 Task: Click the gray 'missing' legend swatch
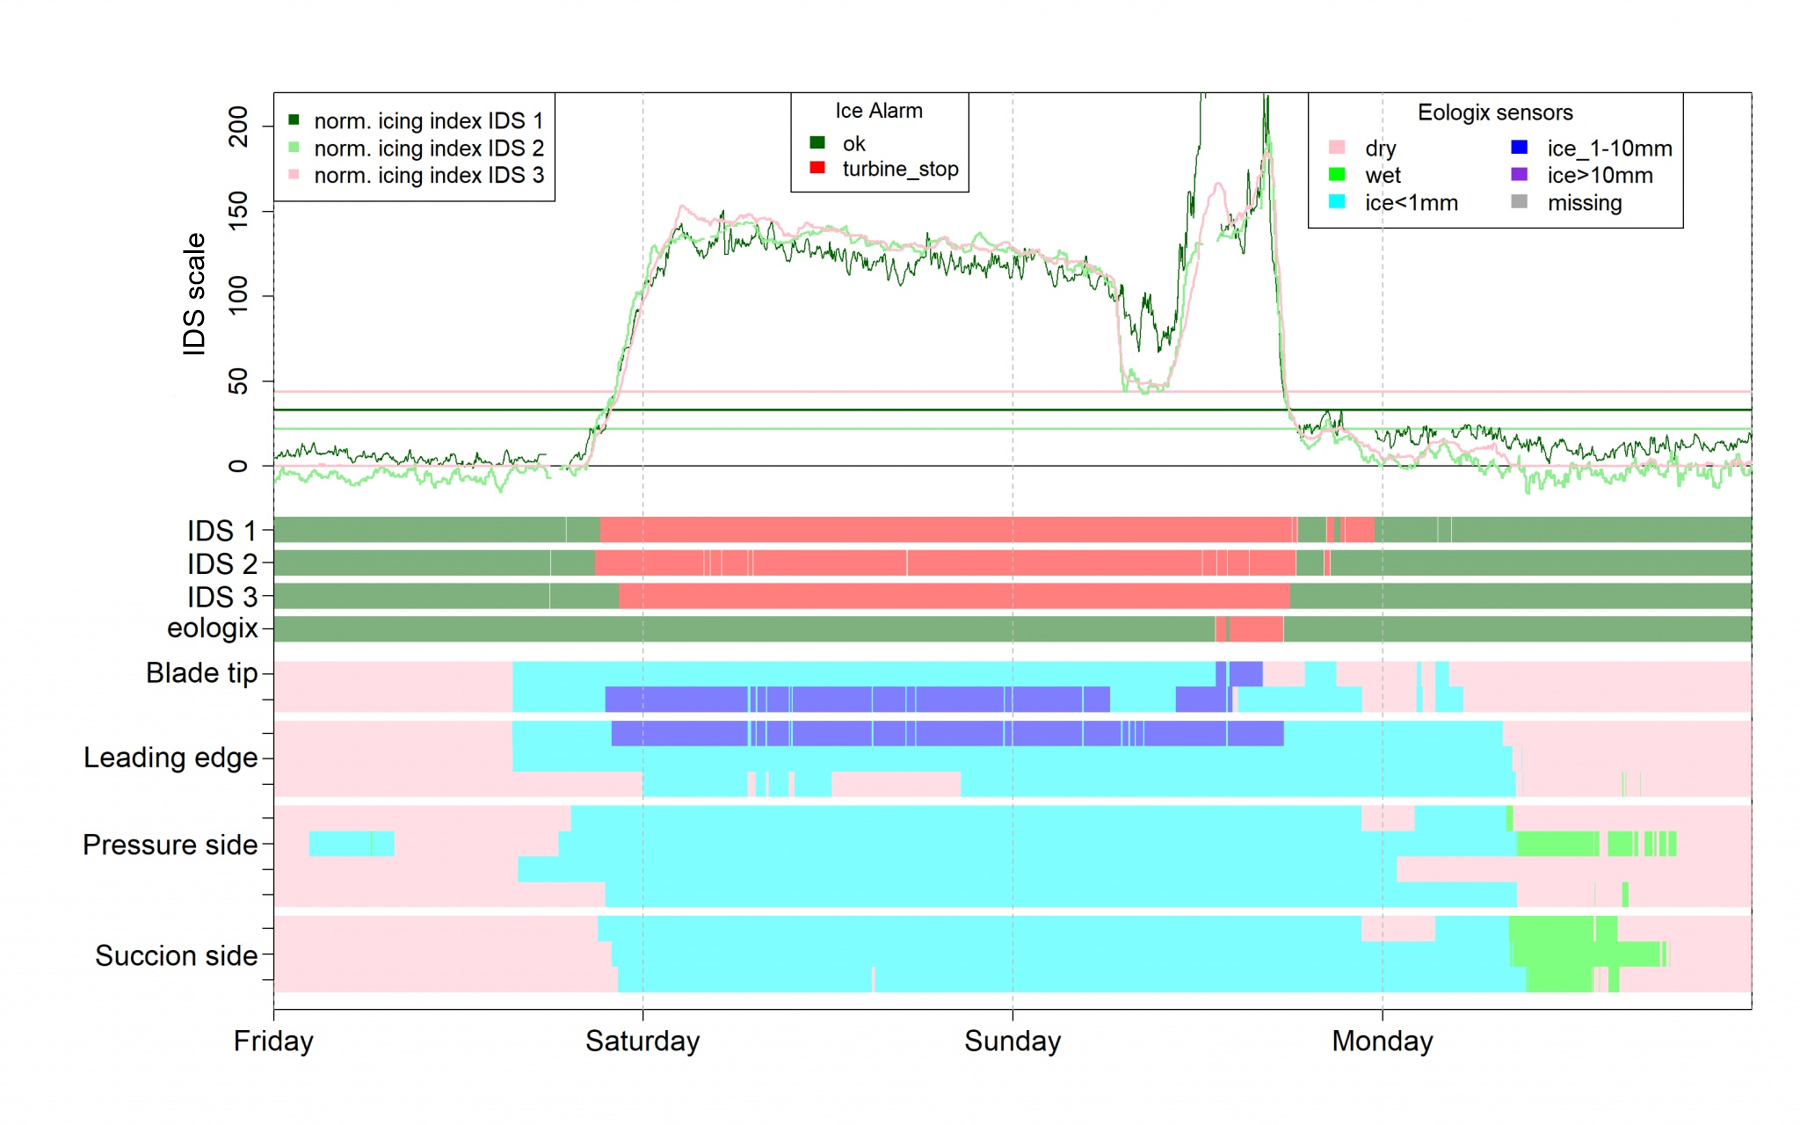(1519, 202)
